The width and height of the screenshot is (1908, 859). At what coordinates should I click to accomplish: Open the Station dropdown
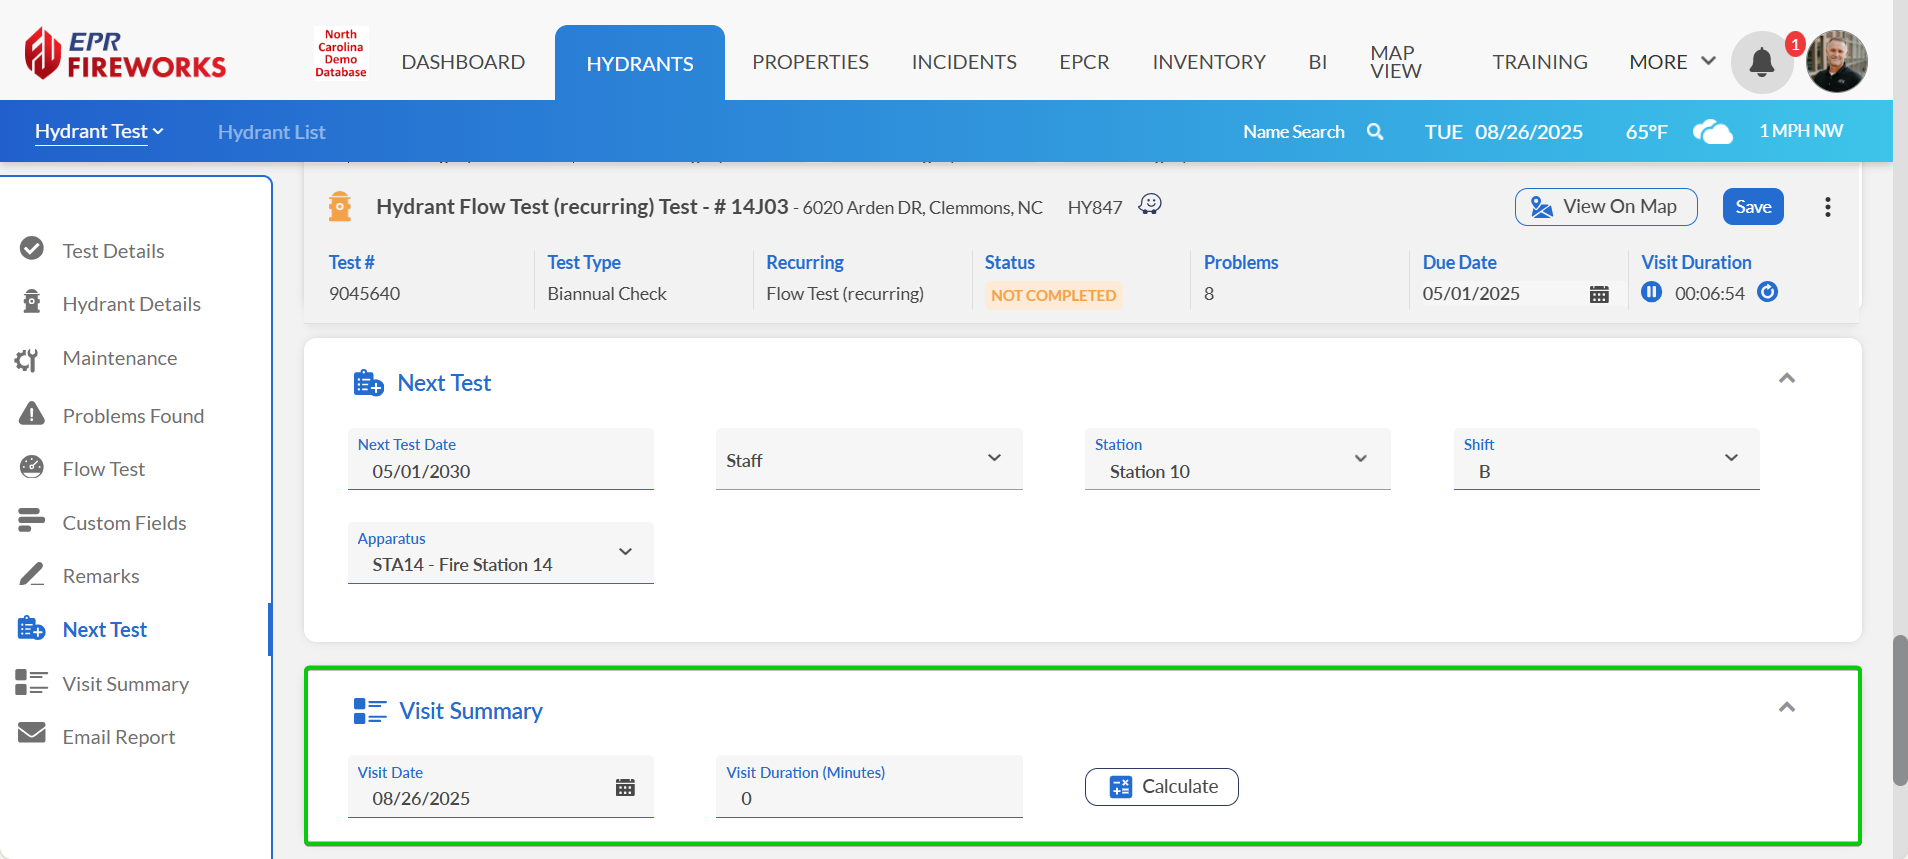pyautogui.click(x=1237, y=460)
